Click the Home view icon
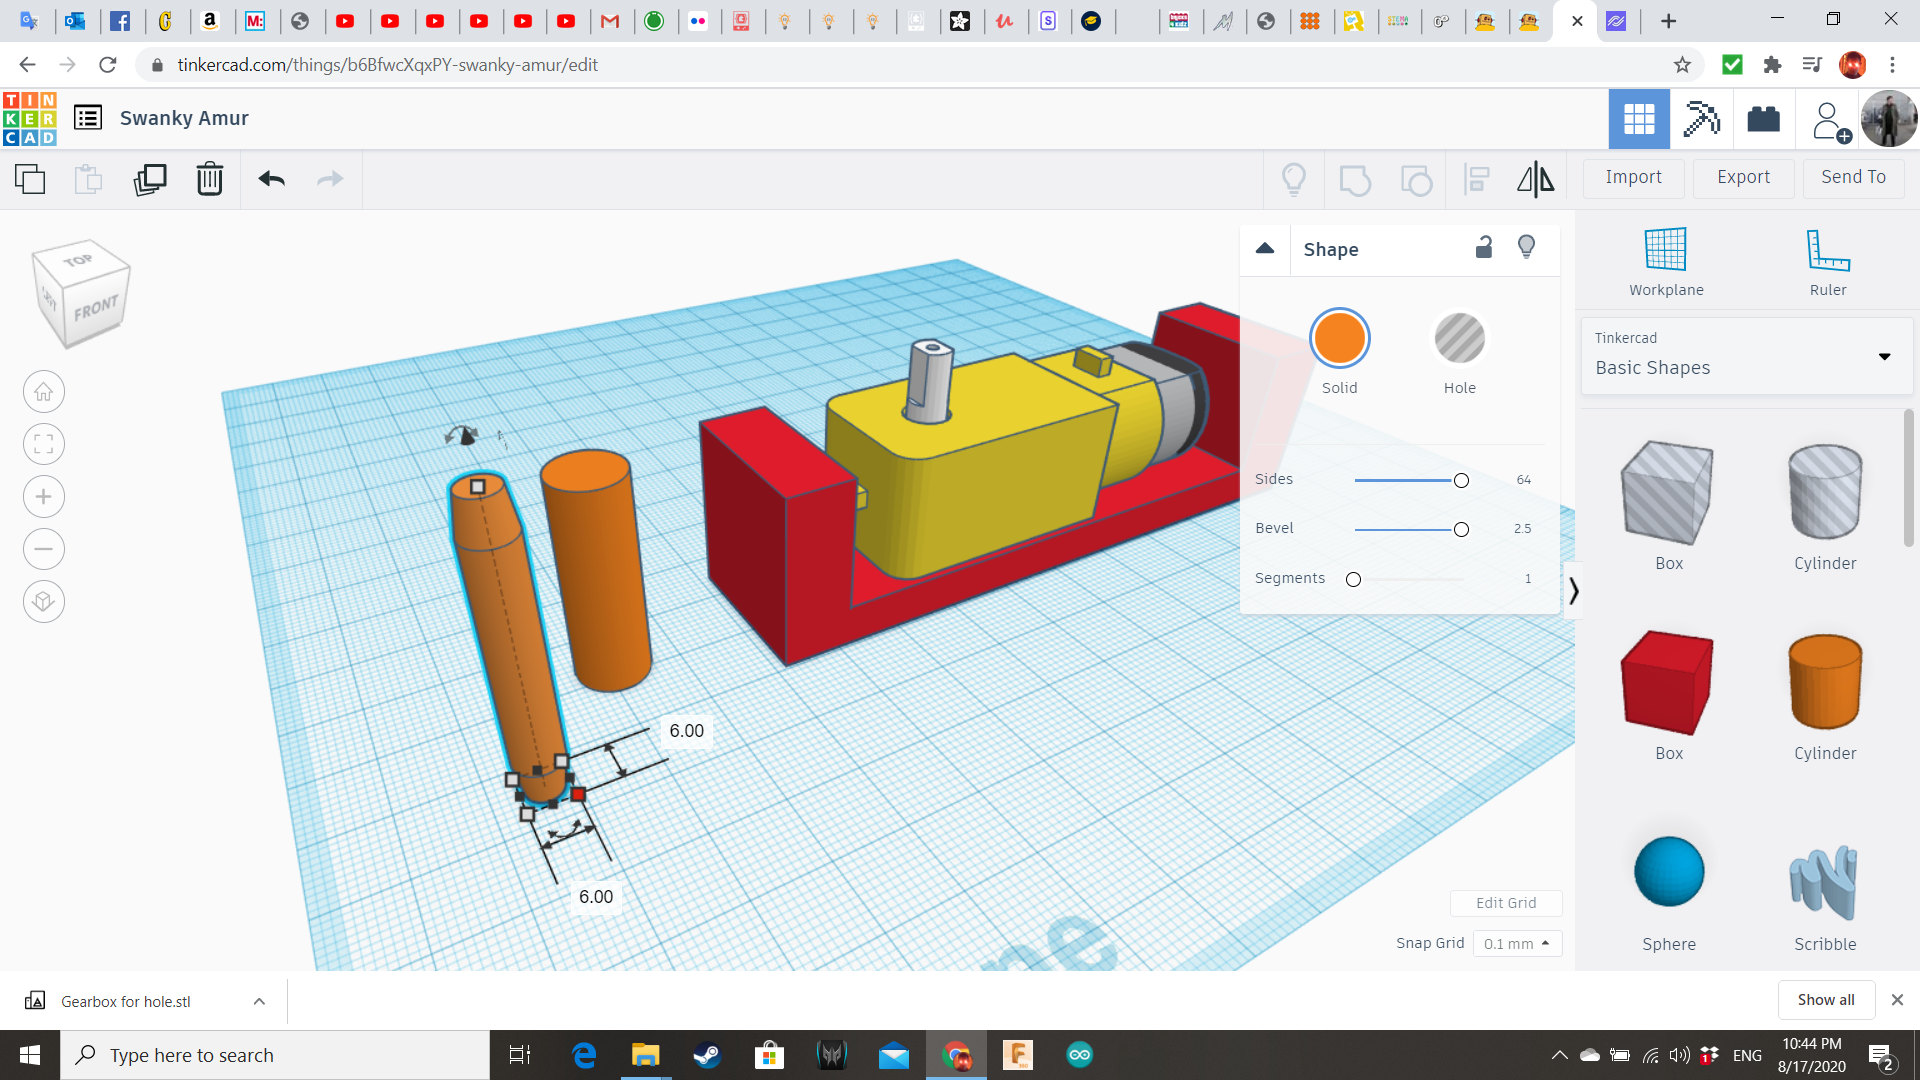The image size is (1920, 1080). [44, 392]
